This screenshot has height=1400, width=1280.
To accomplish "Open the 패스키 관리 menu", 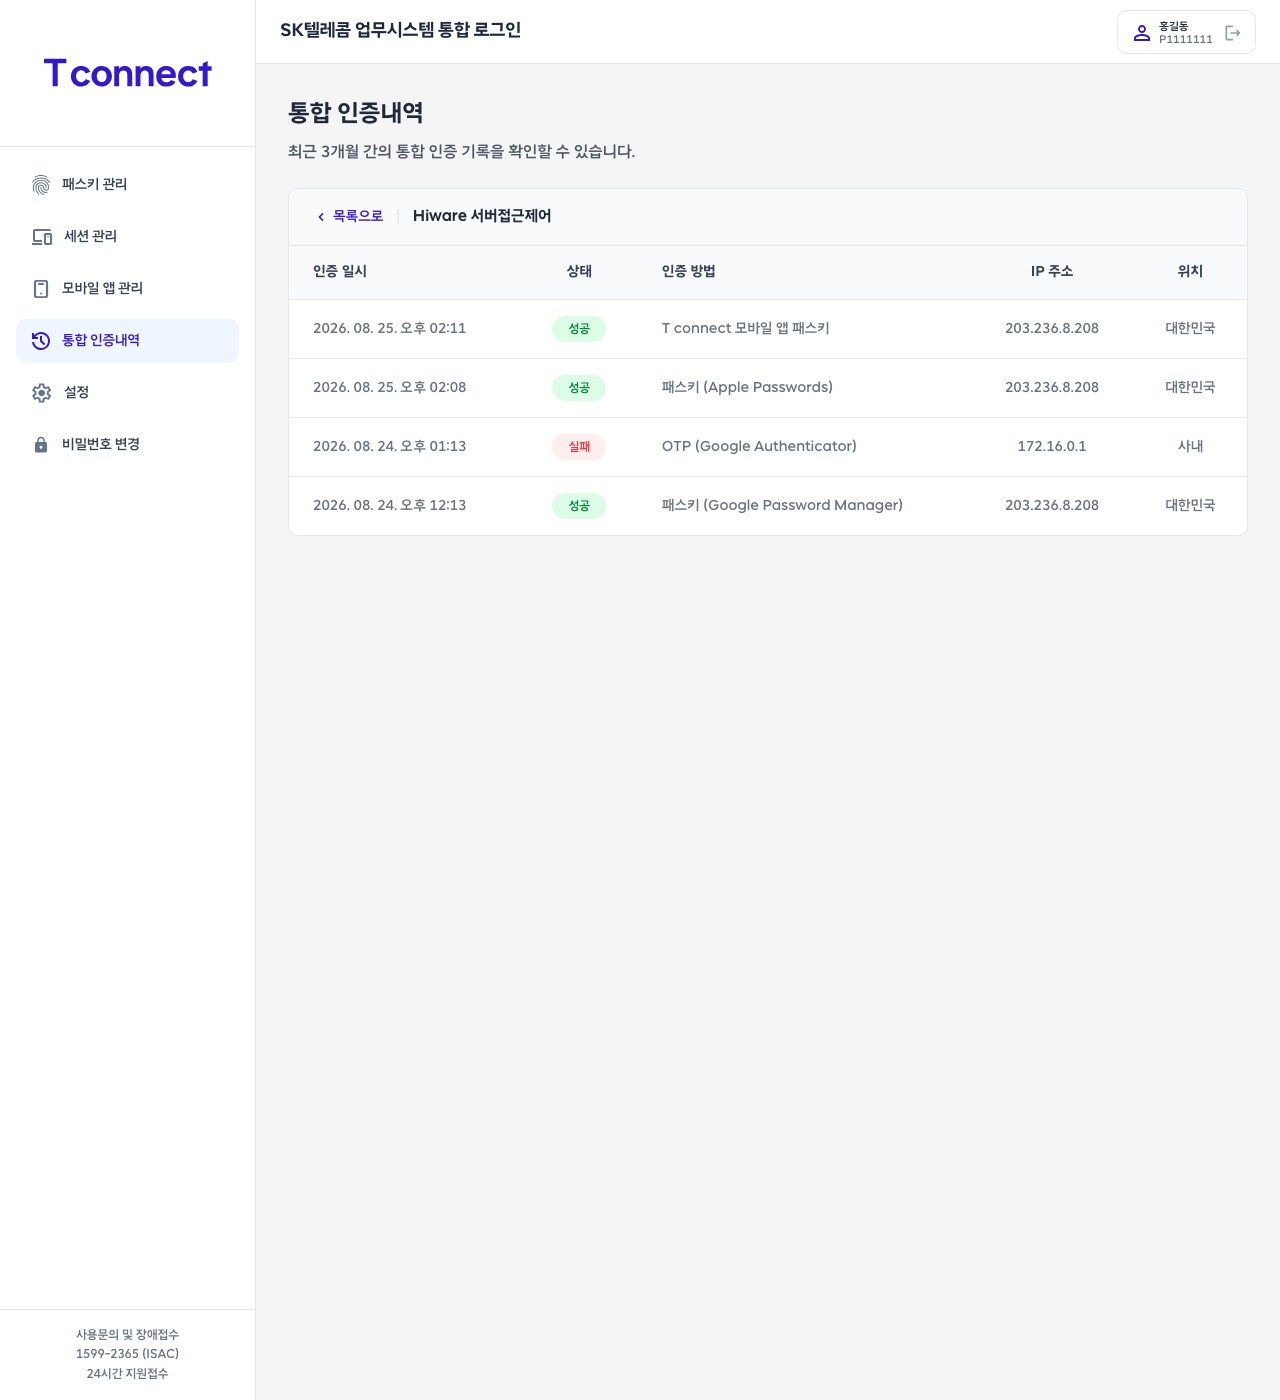I will 127,185.
